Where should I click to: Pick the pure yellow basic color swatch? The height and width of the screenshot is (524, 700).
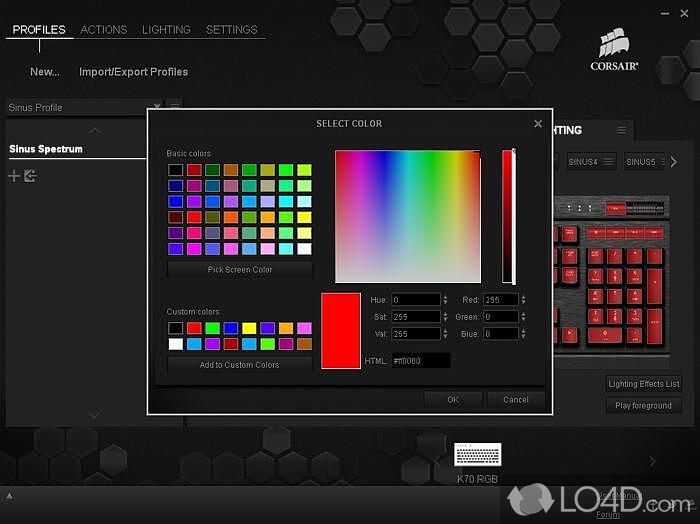tap(304, 217)
